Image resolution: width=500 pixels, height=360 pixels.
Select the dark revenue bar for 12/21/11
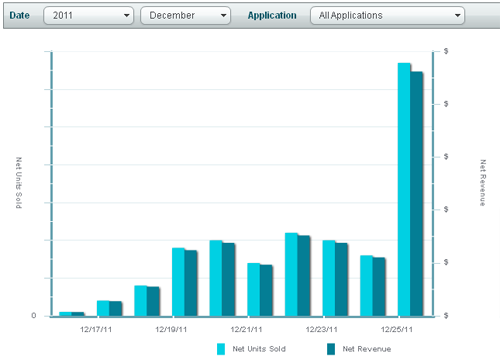coord(266,290)
